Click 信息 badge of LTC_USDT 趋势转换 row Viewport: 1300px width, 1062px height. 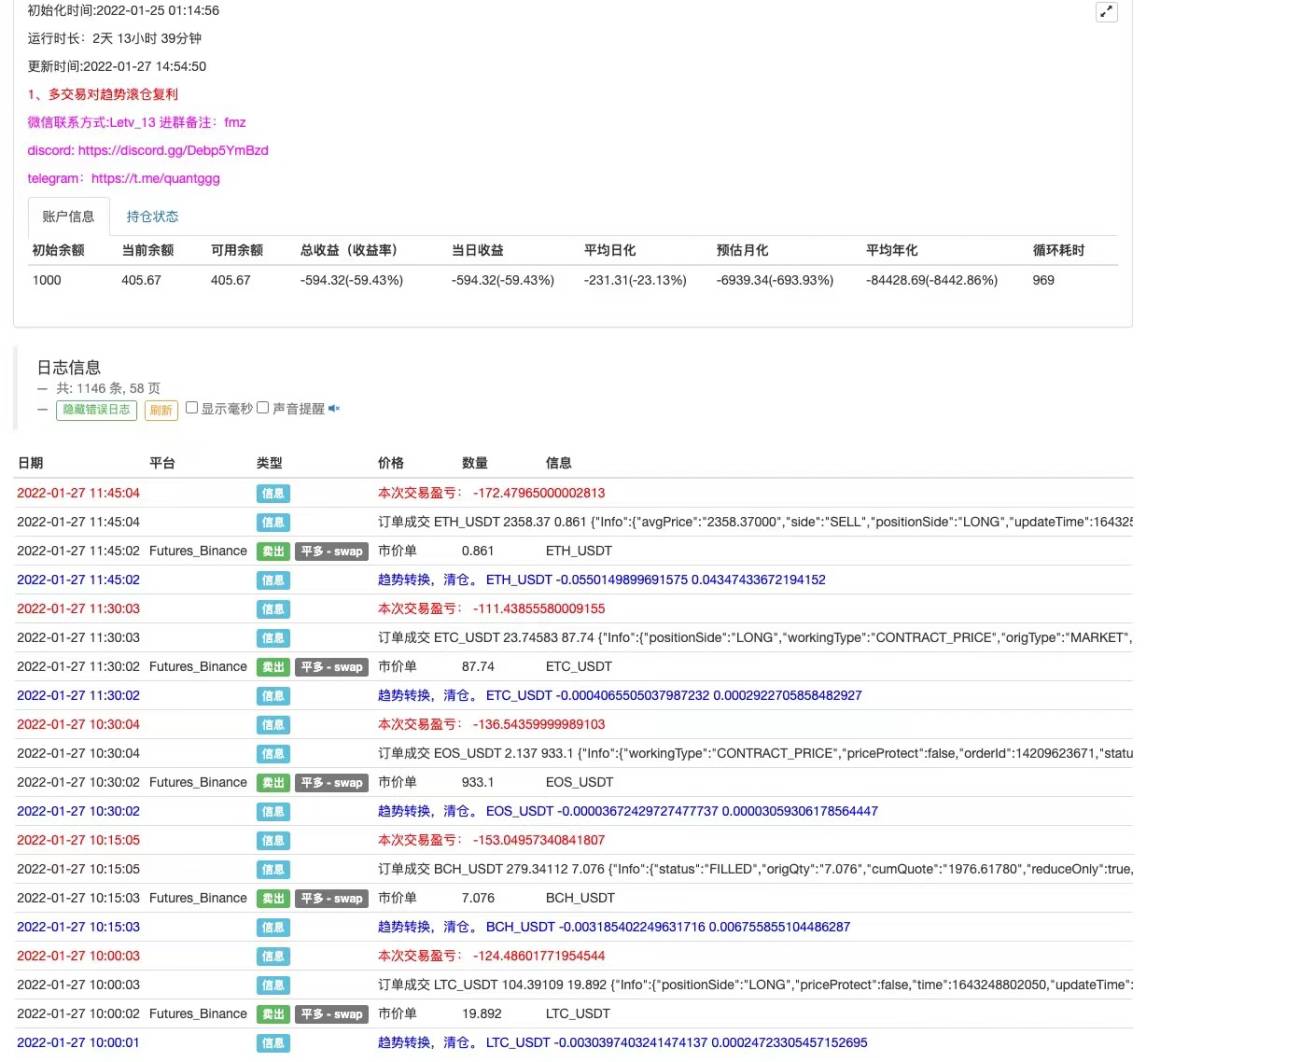273,1043
